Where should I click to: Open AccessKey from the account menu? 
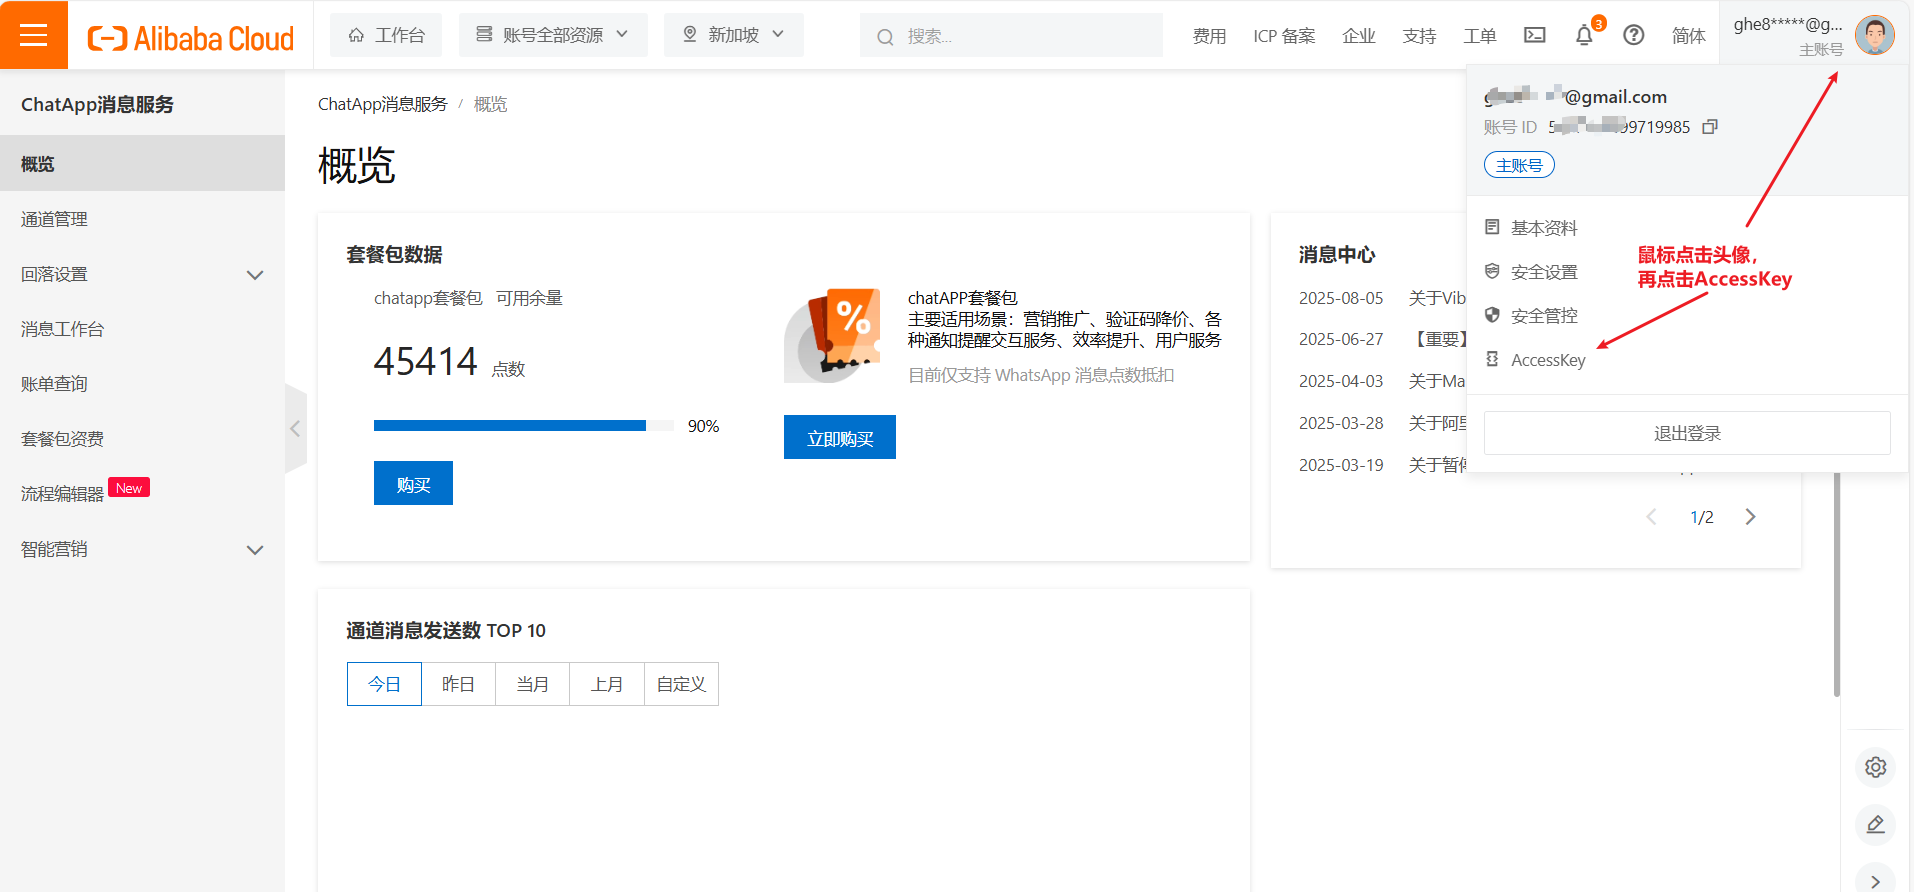pos(1547,360)
